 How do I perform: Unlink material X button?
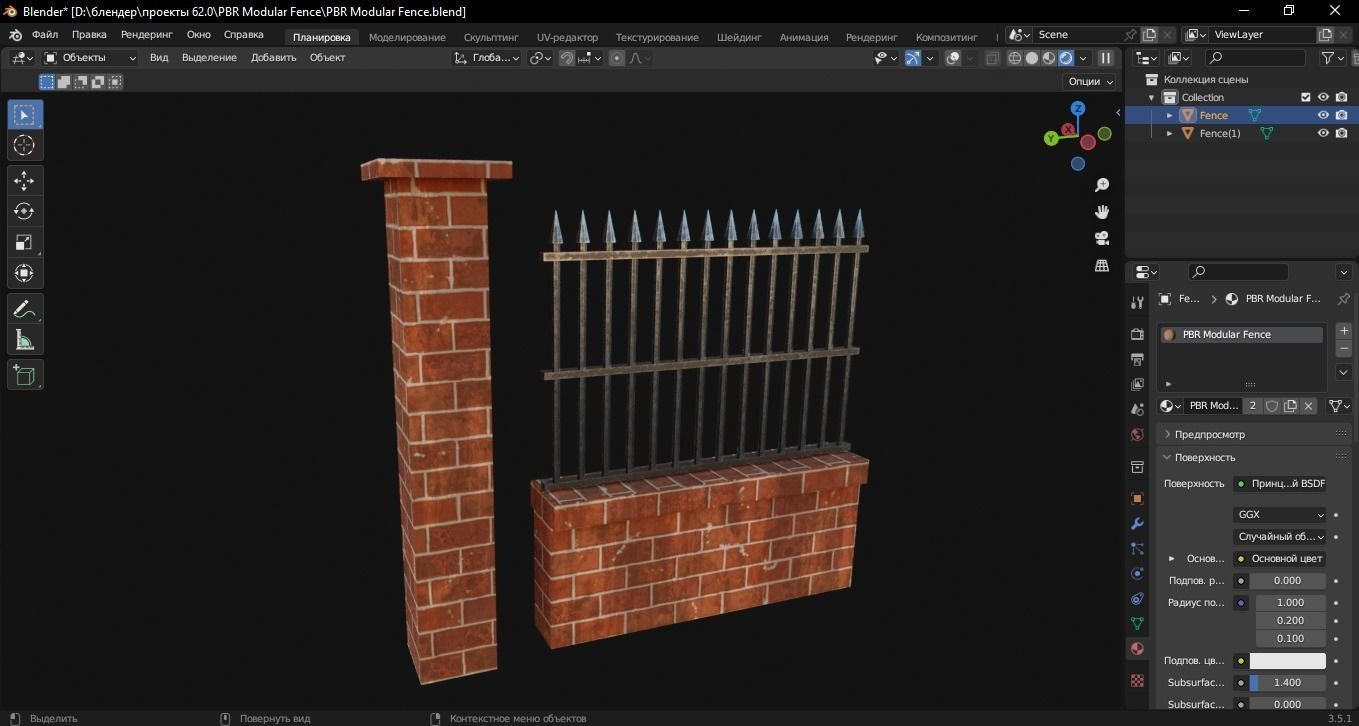(x=1308, y=406)
